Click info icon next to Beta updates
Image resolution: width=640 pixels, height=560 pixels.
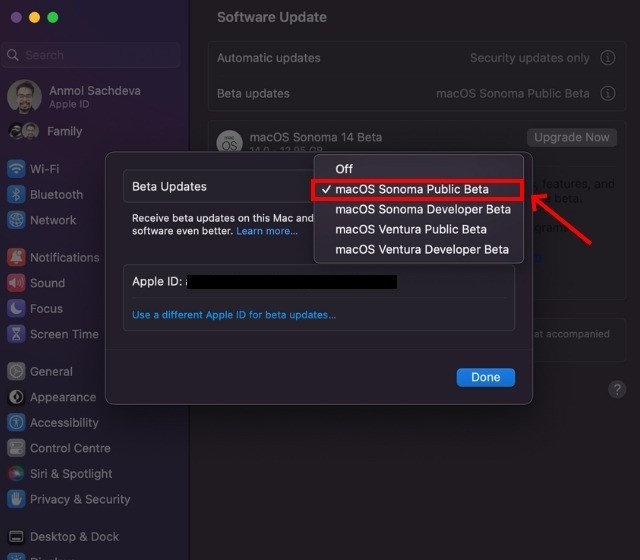[607, 93]
